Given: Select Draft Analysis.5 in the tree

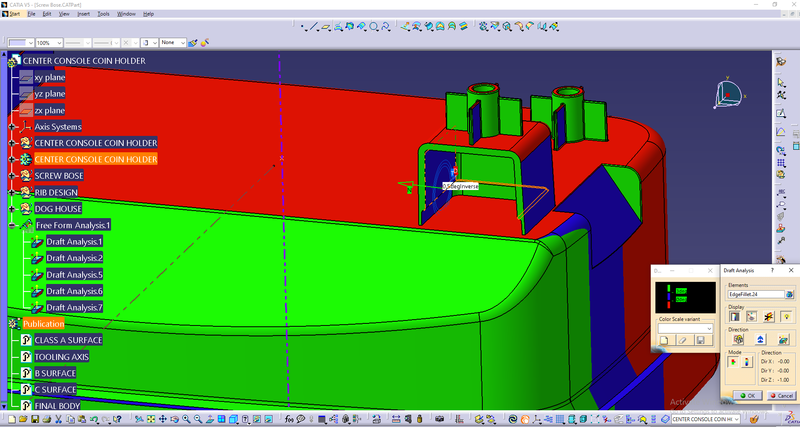Looking at the screenshot, I should (74, 274).
